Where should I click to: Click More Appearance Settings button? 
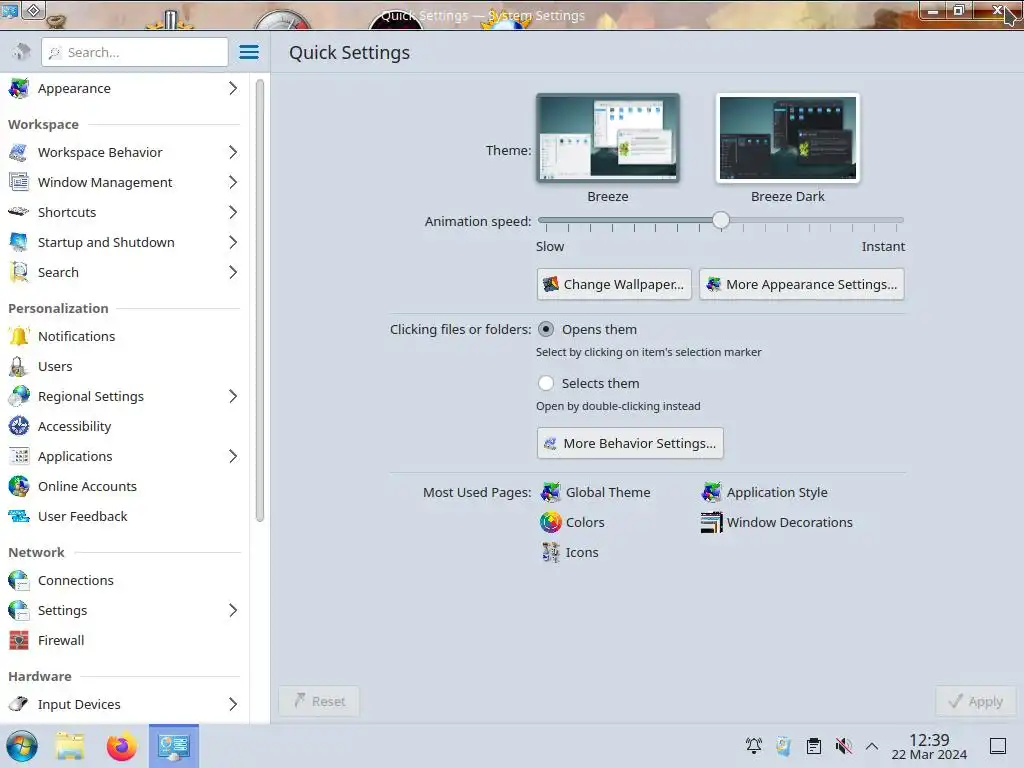[802, 284]
